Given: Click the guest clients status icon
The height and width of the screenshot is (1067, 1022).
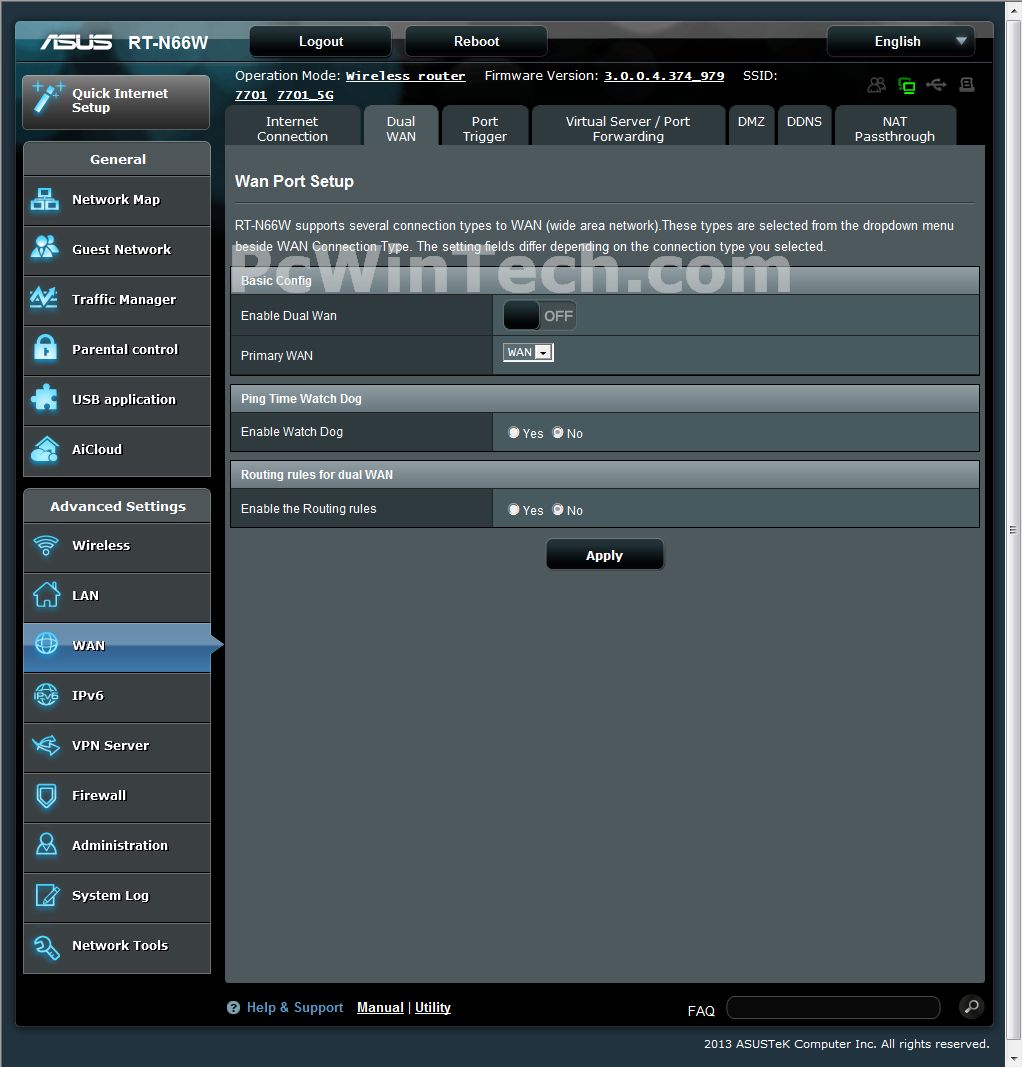Looking at the screenshot, I should tap(876, 85).
